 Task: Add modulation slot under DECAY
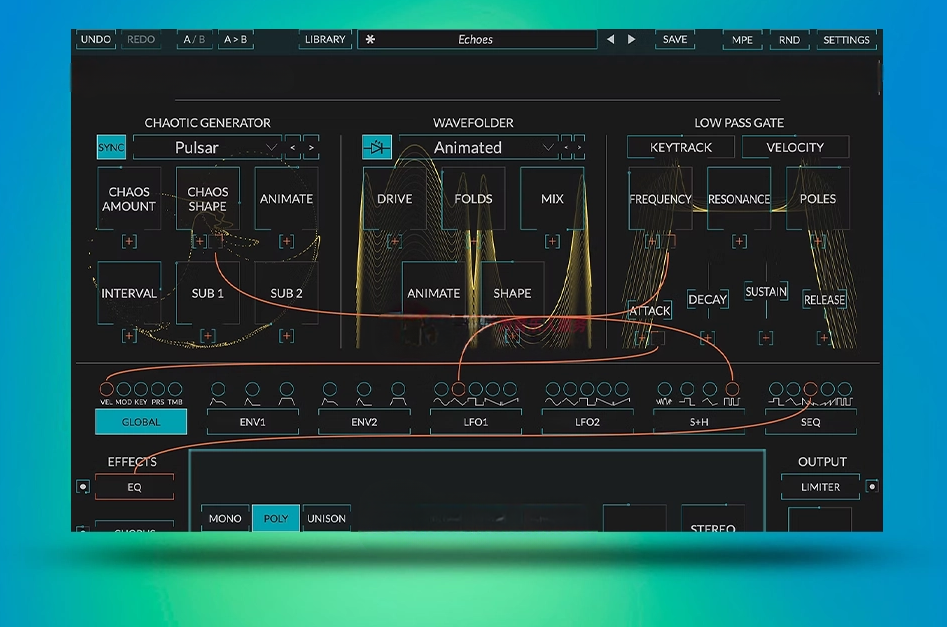click(707, 338)
